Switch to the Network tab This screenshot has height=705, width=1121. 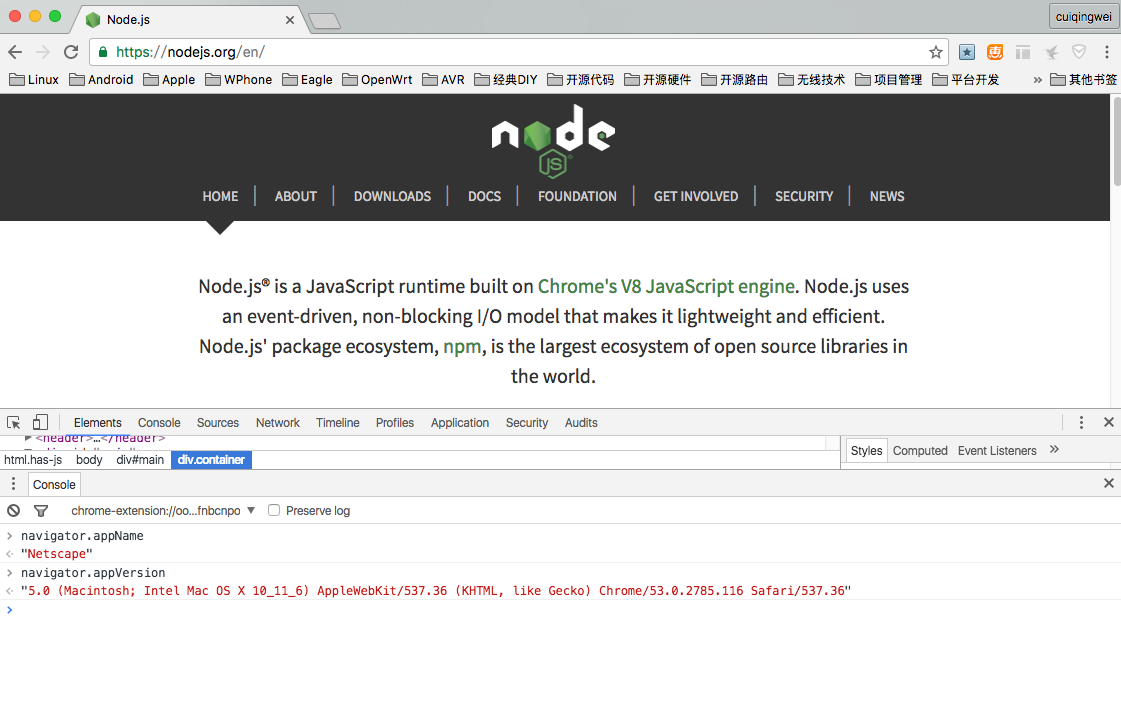pyautogui.click(x=277, y=422)
